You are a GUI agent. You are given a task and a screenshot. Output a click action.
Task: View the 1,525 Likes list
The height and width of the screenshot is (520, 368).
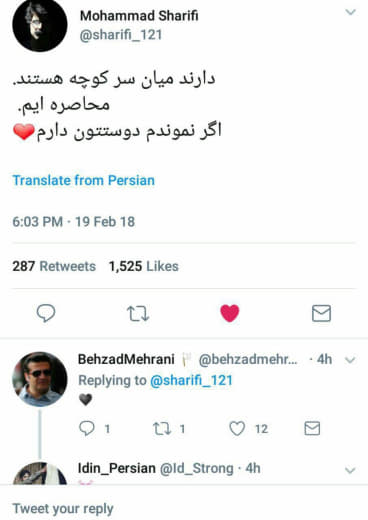(x=144, y=266)
